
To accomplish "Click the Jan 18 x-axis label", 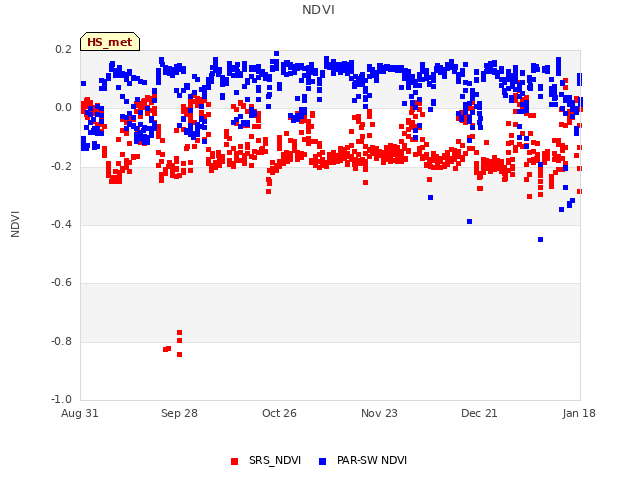I will pyautogui.click(x=579, y=413).
